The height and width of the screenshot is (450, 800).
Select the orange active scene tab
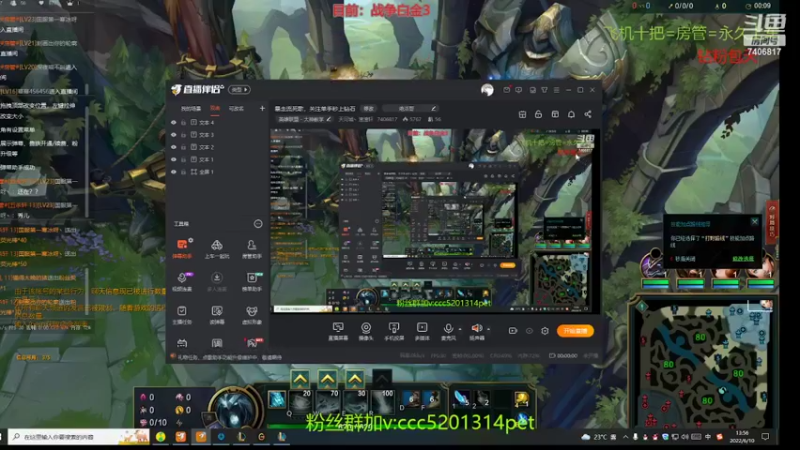(x=215, y=109)
